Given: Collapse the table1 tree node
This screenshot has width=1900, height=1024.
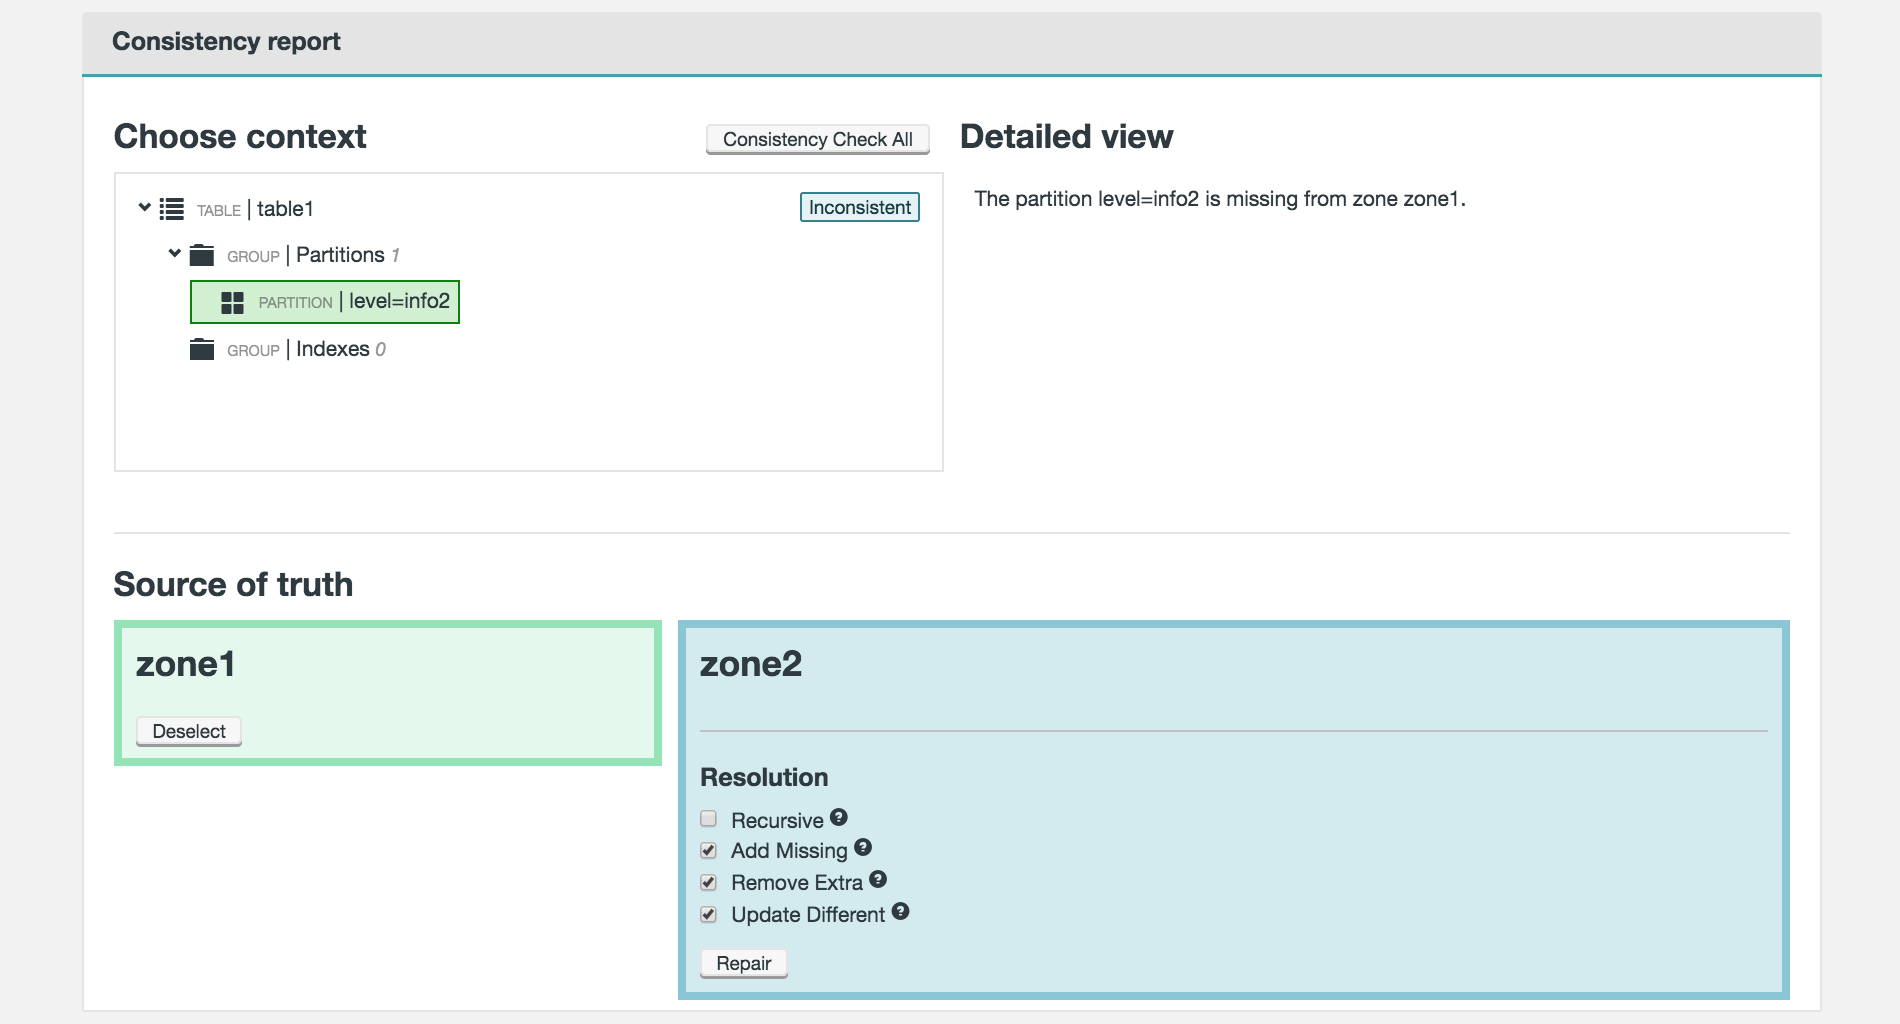Looking at the screenshot, I should pos(145,208).
